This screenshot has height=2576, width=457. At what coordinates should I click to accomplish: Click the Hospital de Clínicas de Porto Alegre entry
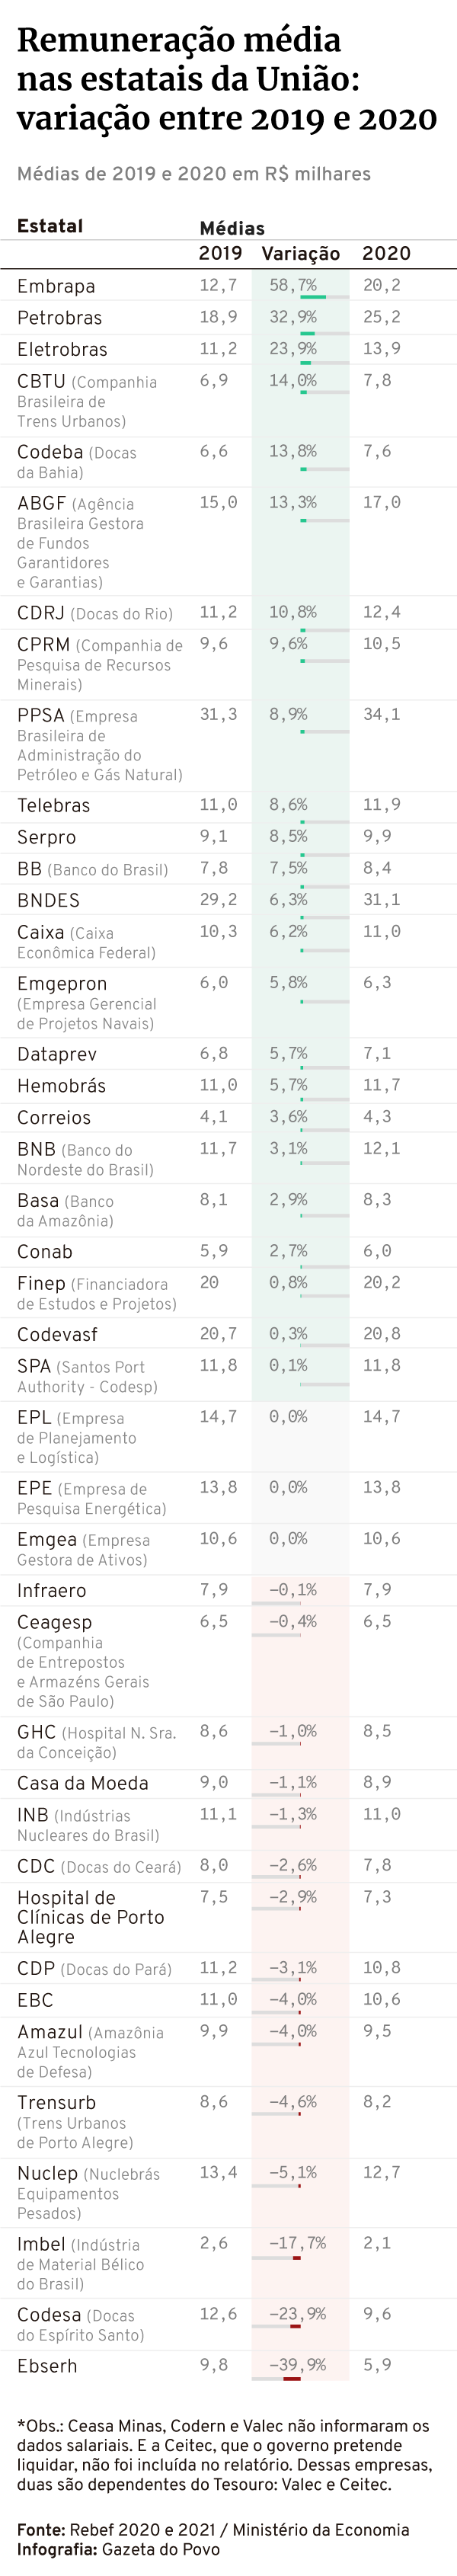(x=90, y=1917)
